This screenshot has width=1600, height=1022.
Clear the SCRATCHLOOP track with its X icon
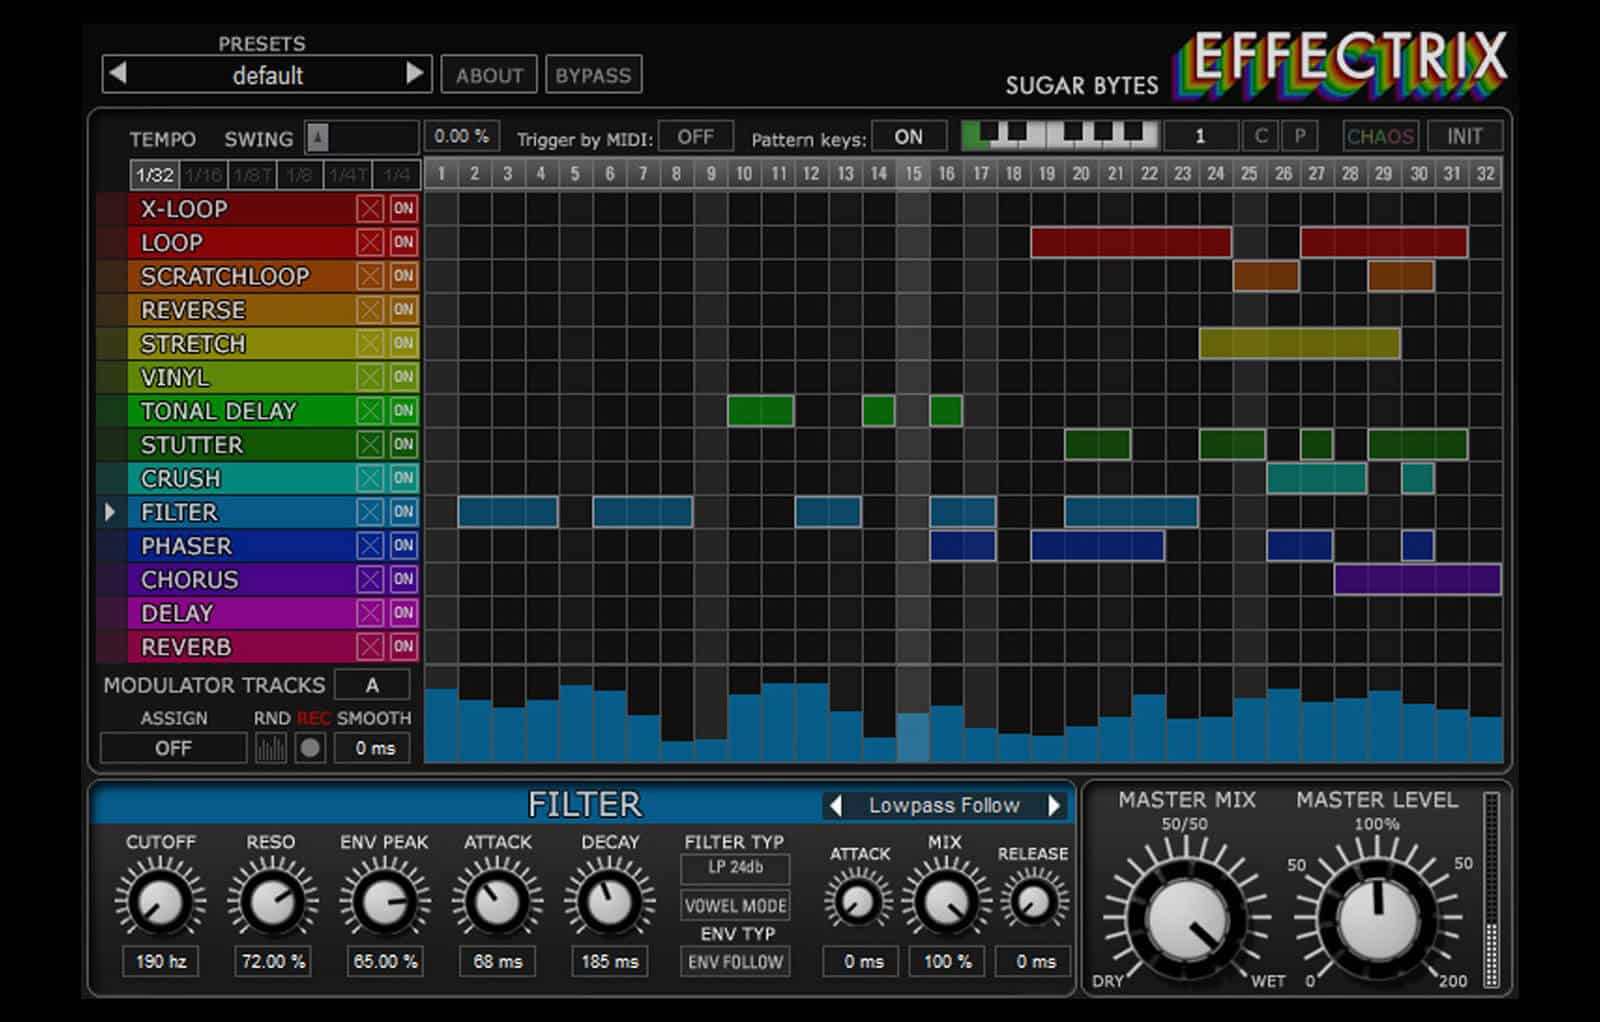click(x=370, y=276)
